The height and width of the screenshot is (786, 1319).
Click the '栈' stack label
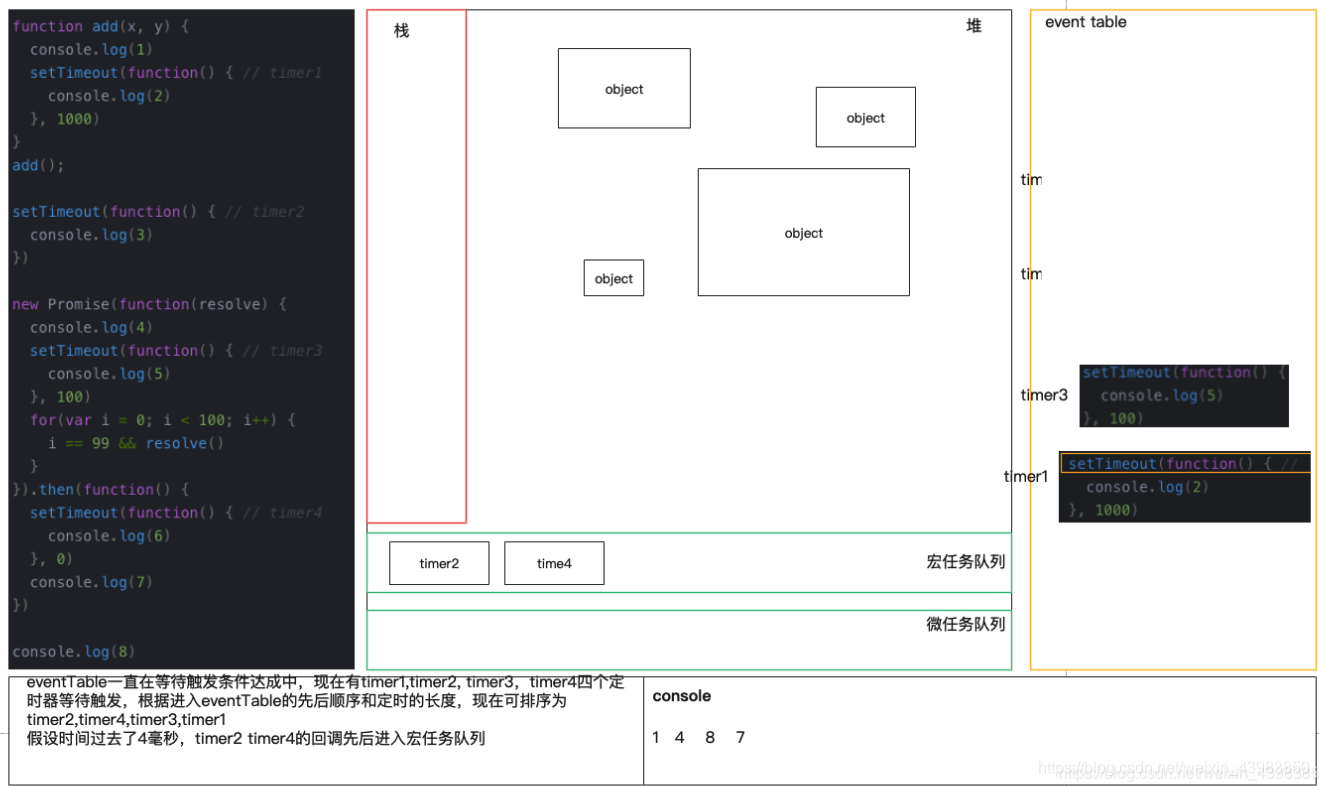click(x=401, y=31)
